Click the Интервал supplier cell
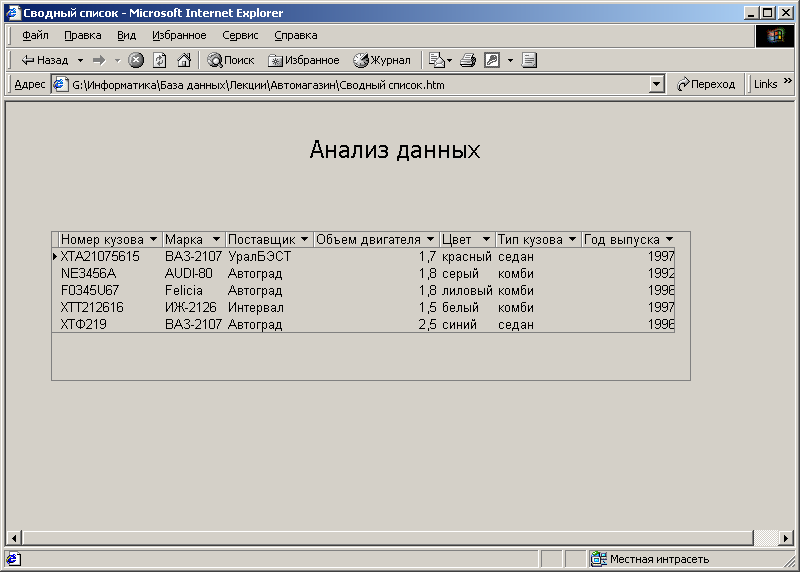 pyautogui.click(x=256, y=308)
